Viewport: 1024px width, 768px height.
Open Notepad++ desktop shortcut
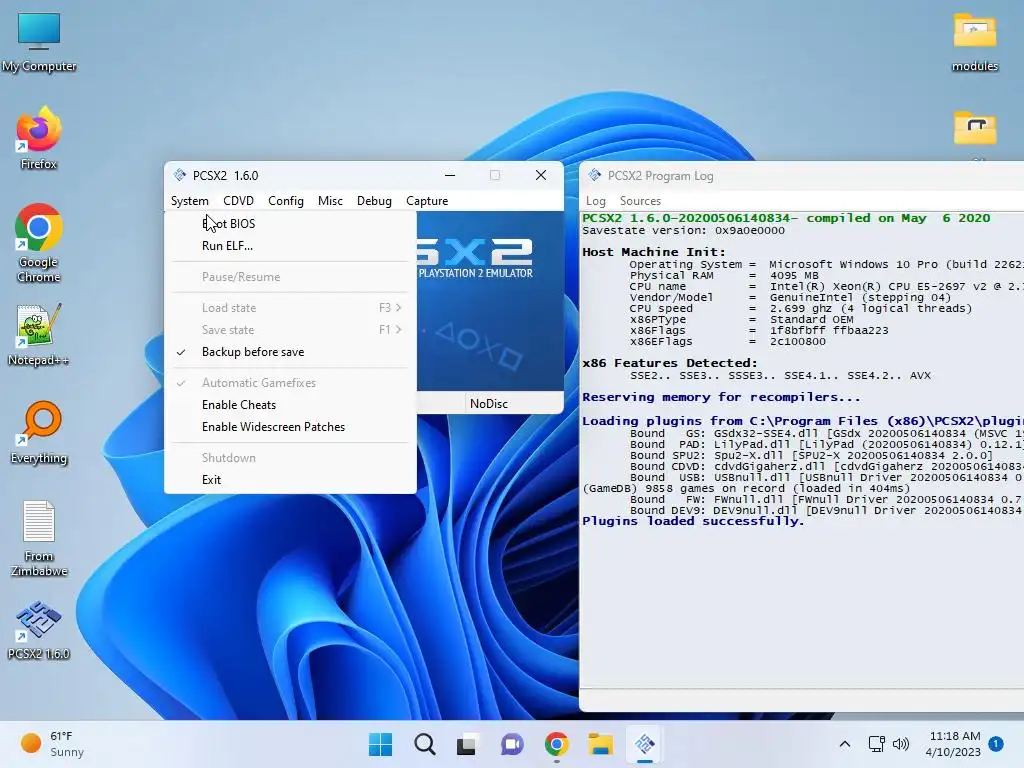tap(39, 334)
